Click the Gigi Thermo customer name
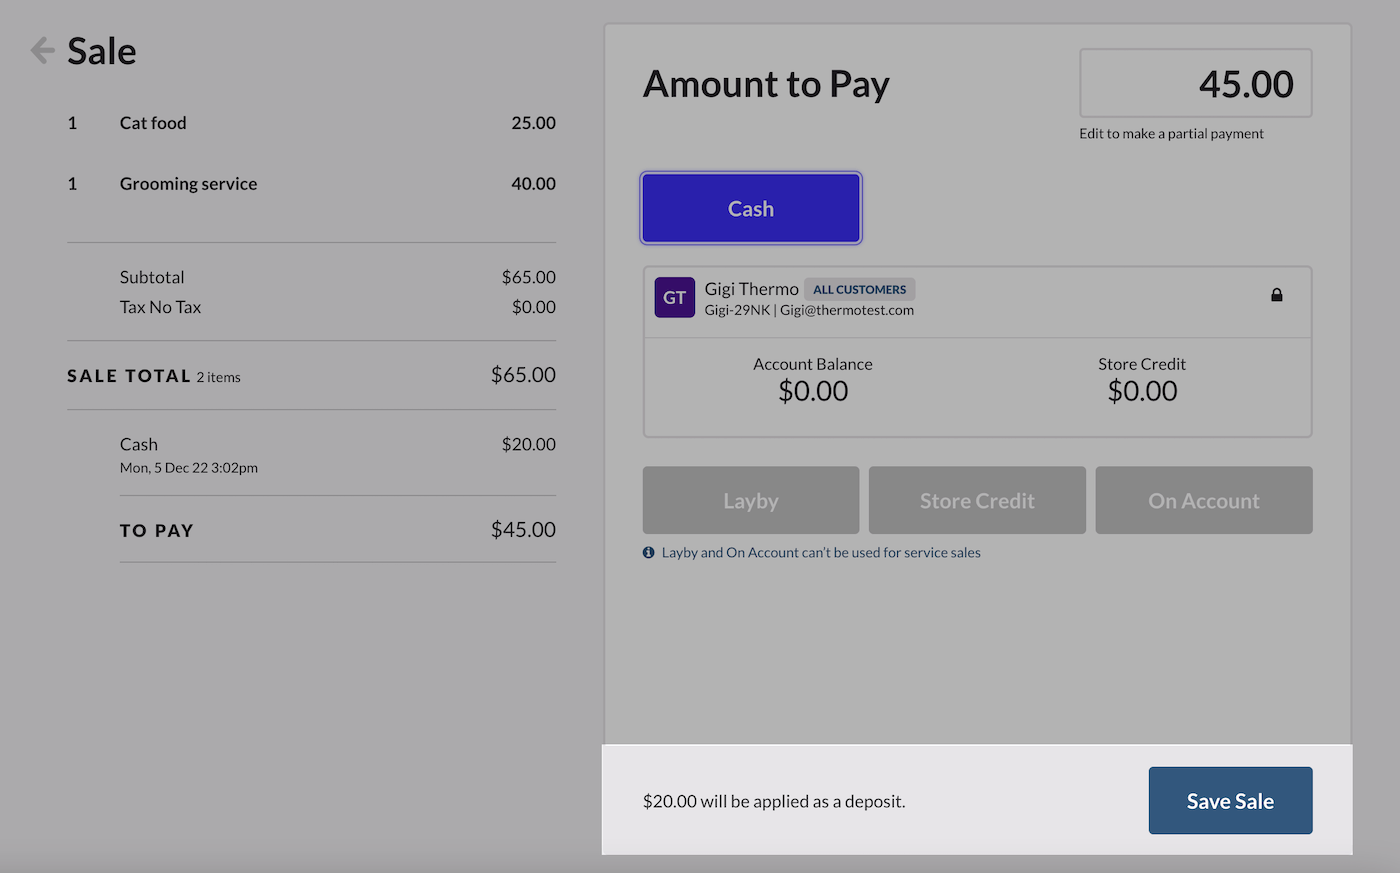Screen dimensions: 1400x873 (752, 289)
